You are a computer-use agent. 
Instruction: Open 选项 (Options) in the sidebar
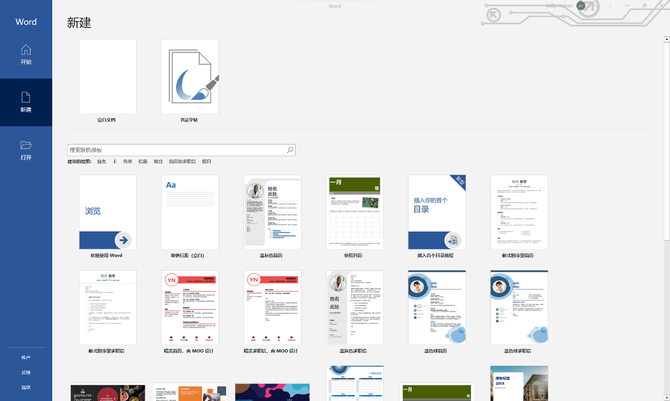pos(26,387)
